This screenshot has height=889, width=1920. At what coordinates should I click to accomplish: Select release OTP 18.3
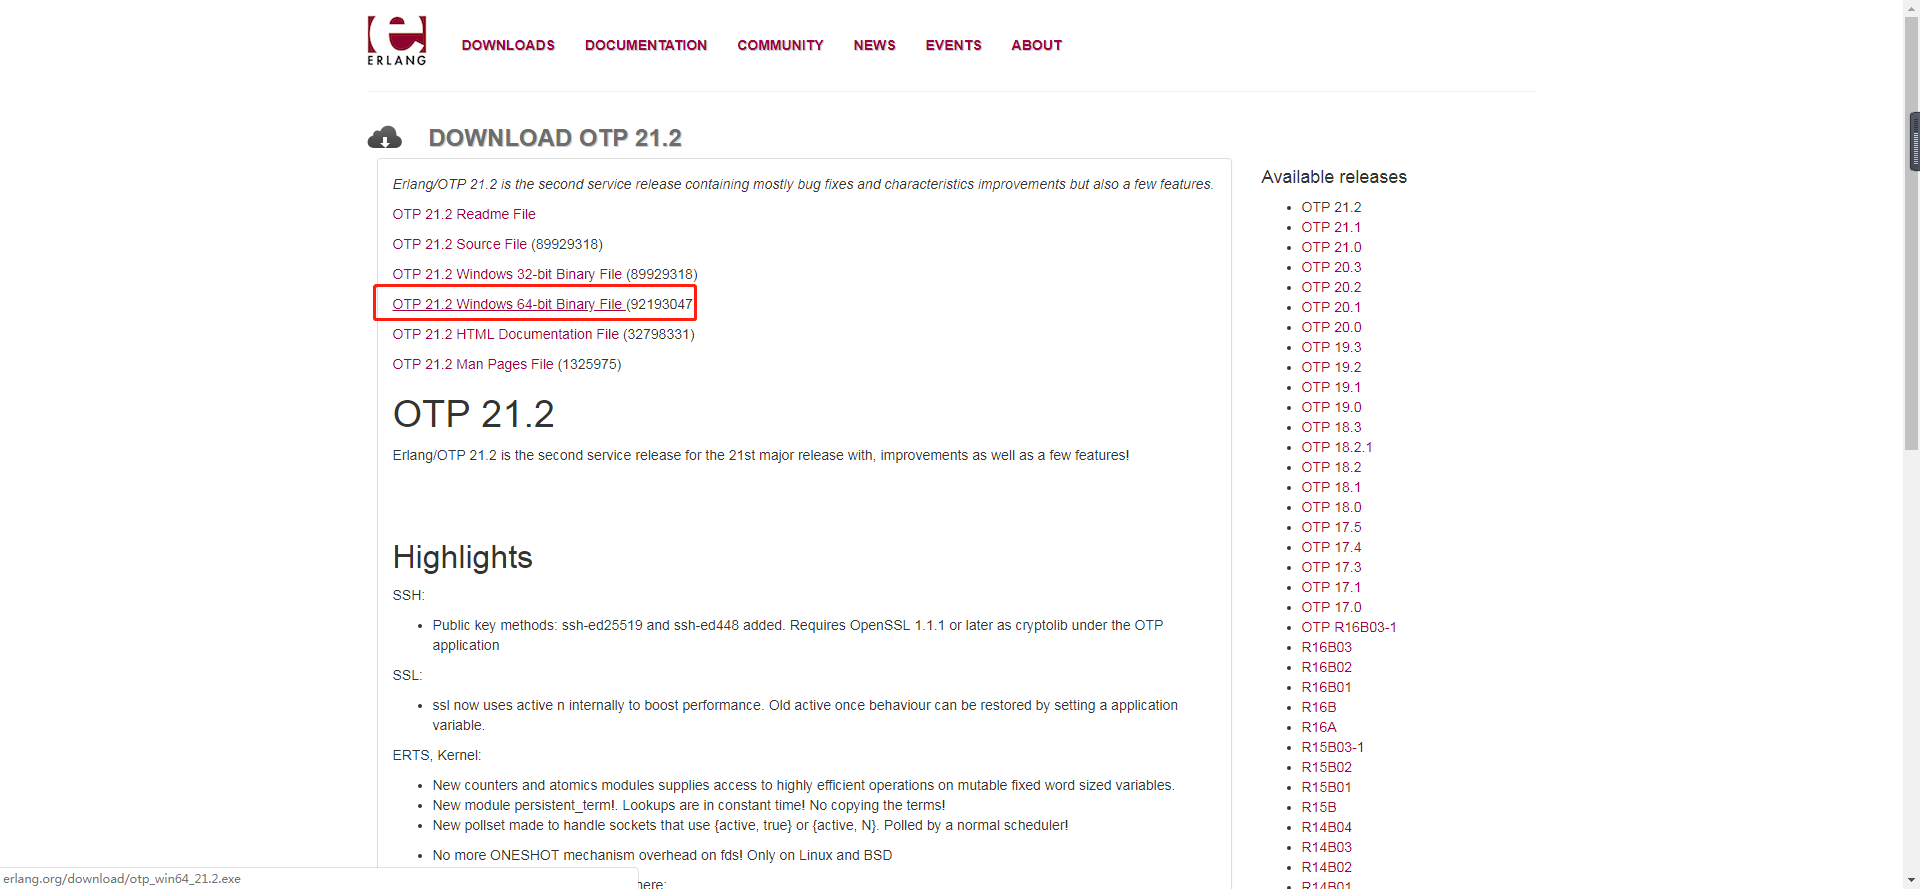1331,427
